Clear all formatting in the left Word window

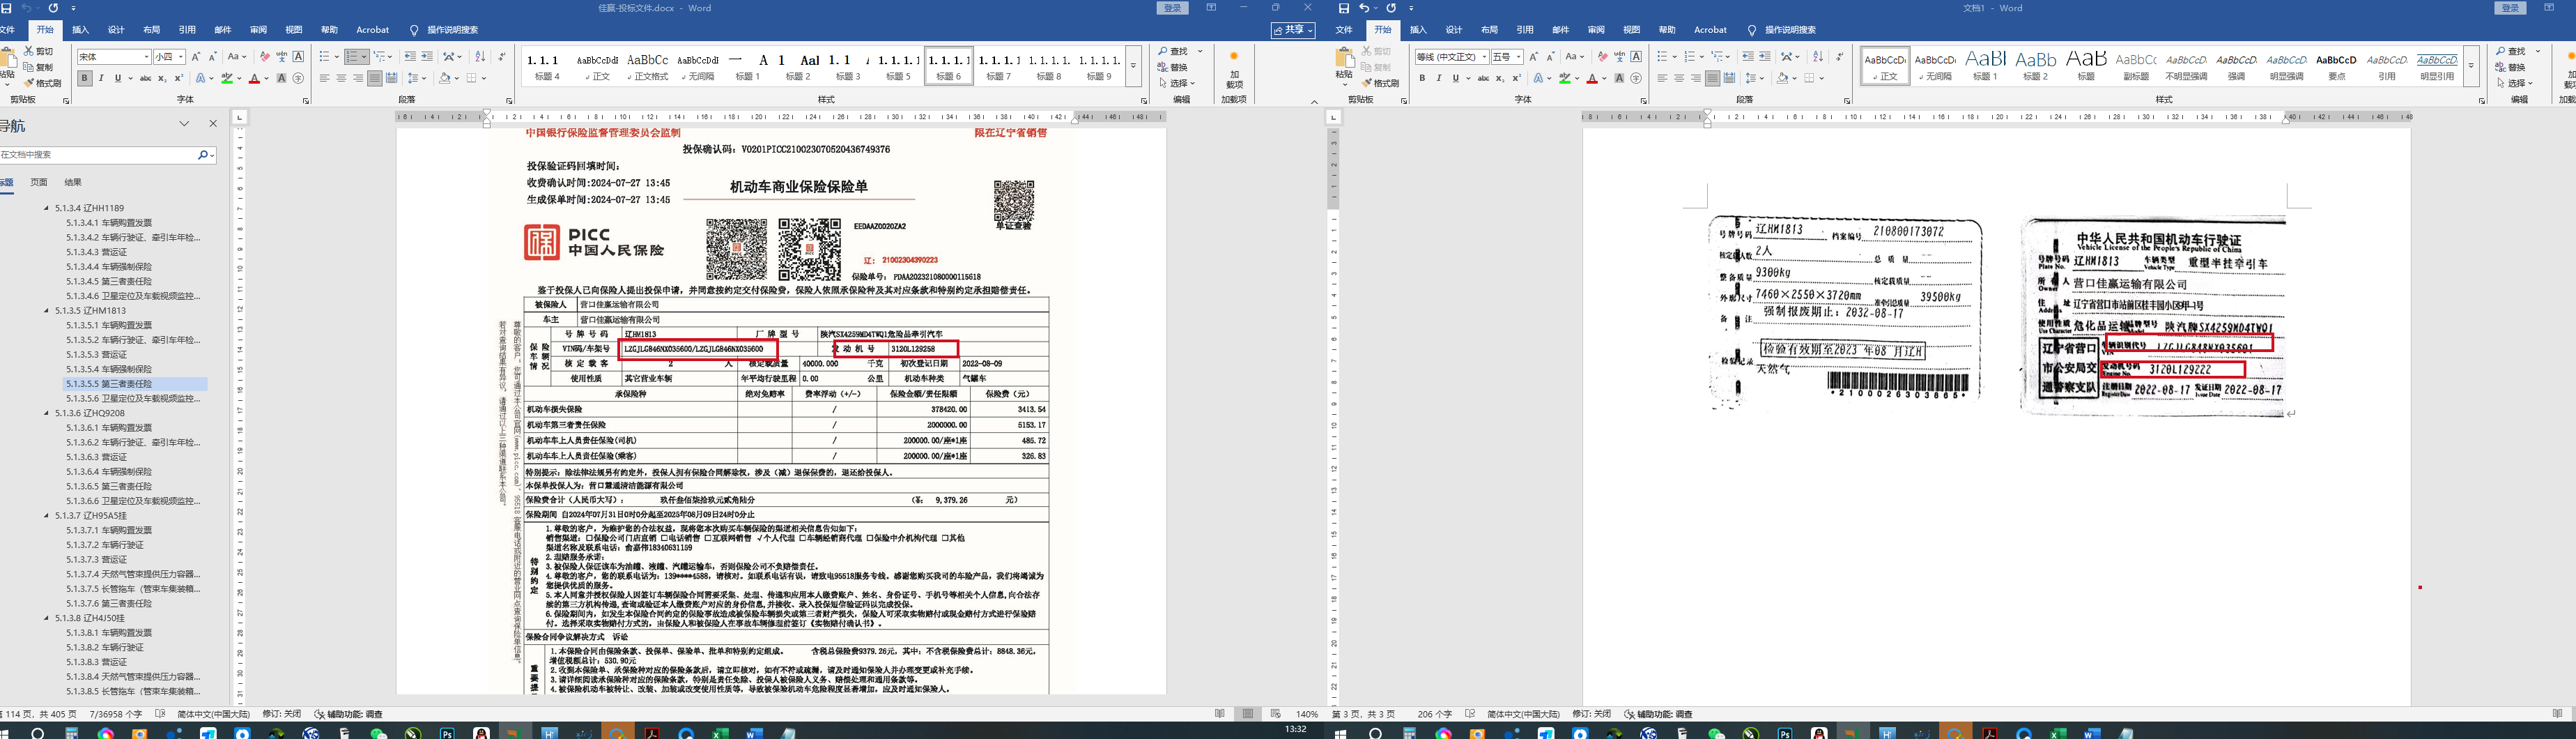point(264,57)
